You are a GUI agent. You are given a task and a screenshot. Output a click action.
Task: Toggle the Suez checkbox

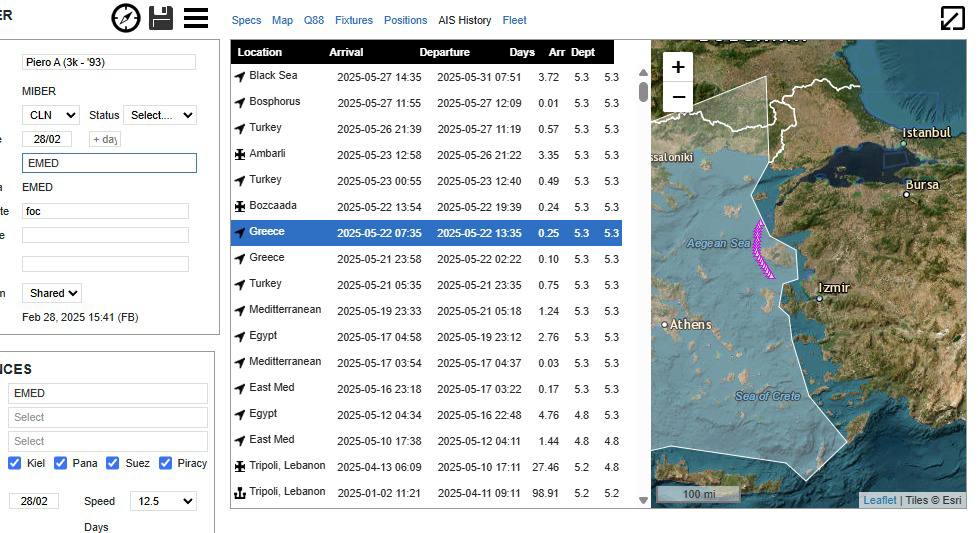tap(113, 463)
